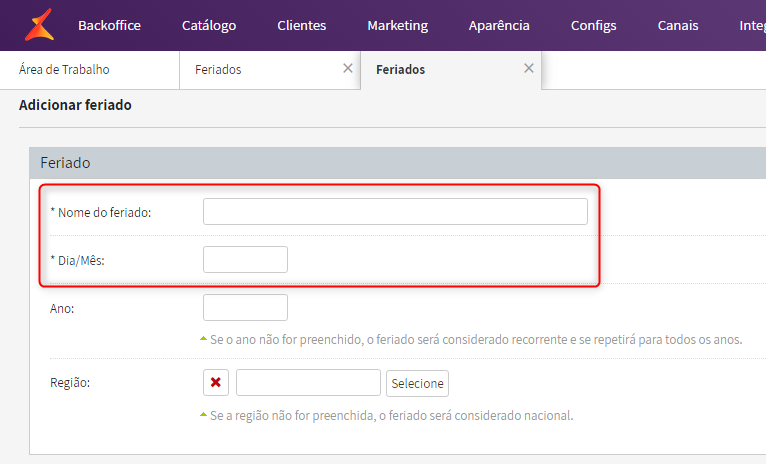Close the active Feriados tab

point(529,68)
